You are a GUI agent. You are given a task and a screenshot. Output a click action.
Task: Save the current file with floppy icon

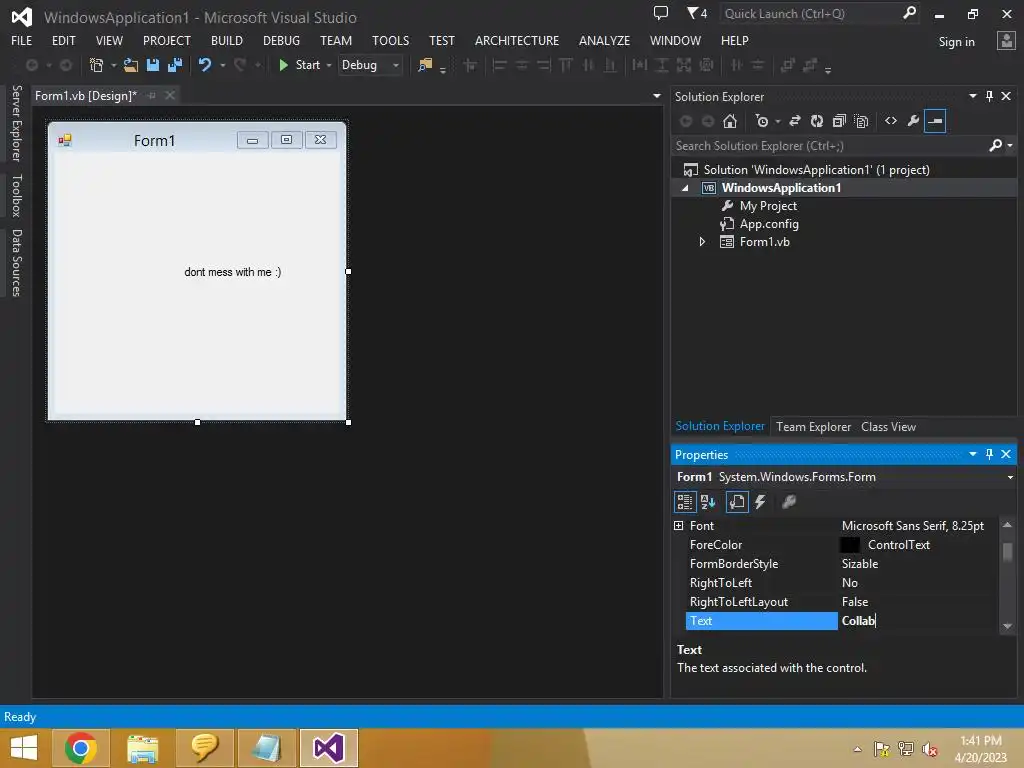click(153, 65)
